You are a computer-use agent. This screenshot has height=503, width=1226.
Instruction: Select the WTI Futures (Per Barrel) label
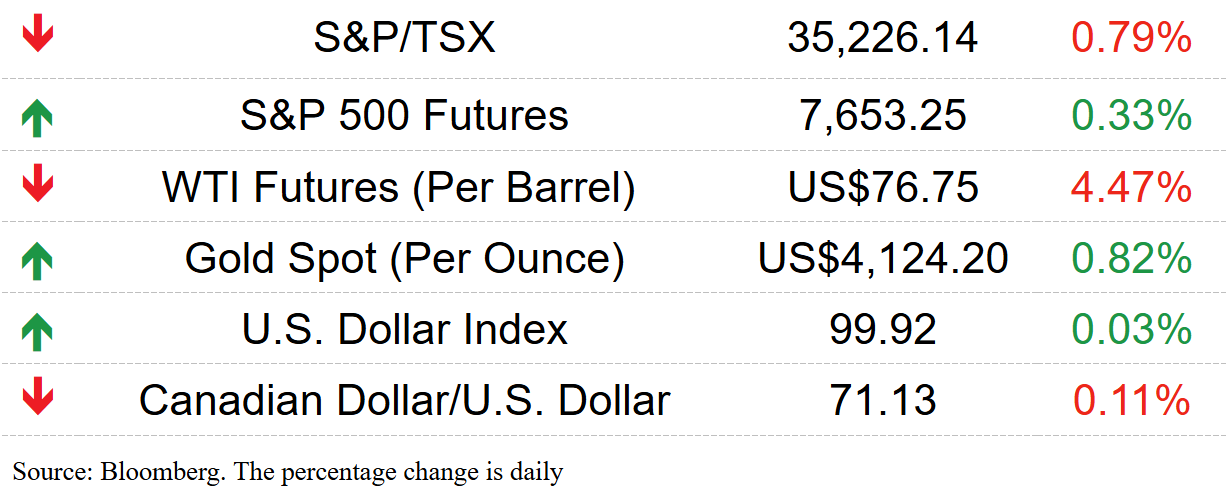[x=399, y=188]
